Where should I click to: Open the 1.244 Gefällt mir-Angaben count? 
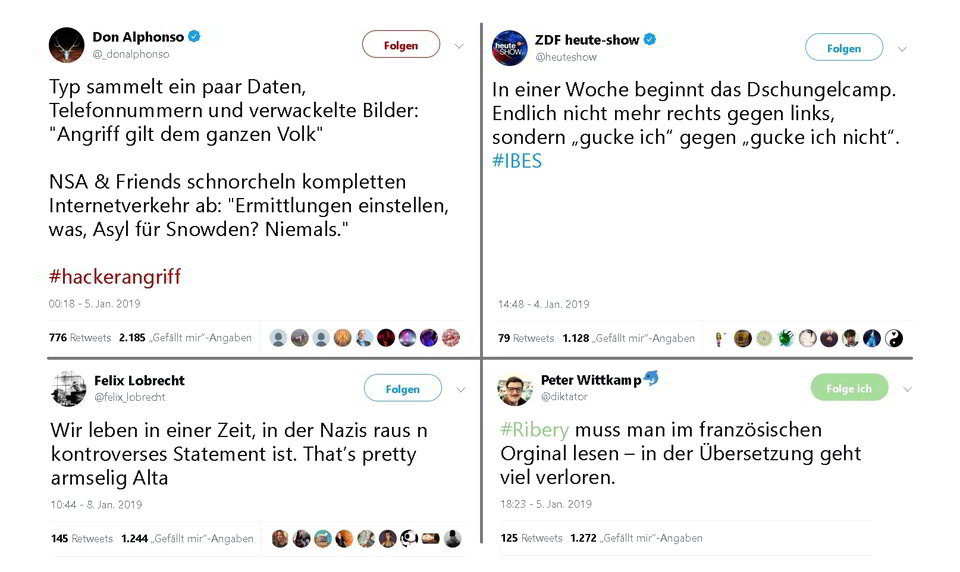[187, 538]
